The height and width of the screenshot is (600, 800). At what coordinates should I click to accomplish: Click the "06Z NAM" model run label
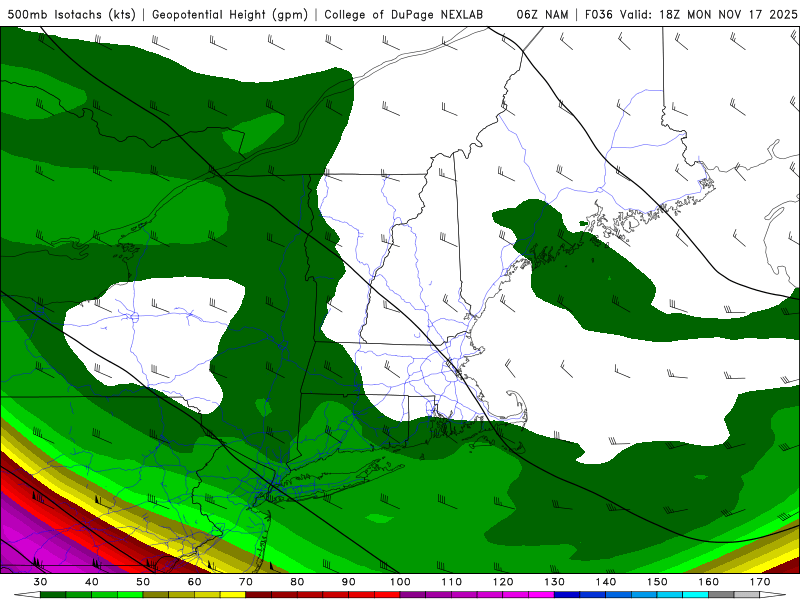[x=542, y=15]
